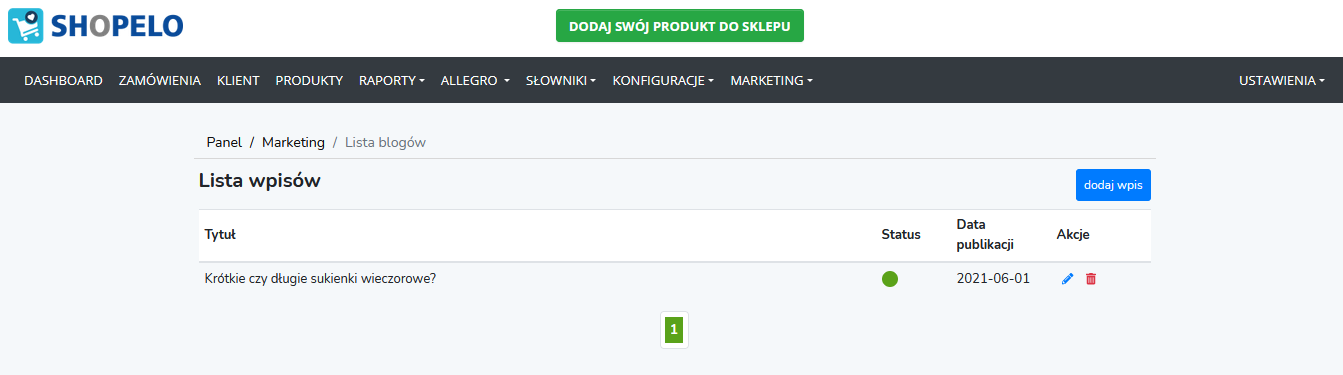
Task: Select pagination page 1
Action: (674, 328)
